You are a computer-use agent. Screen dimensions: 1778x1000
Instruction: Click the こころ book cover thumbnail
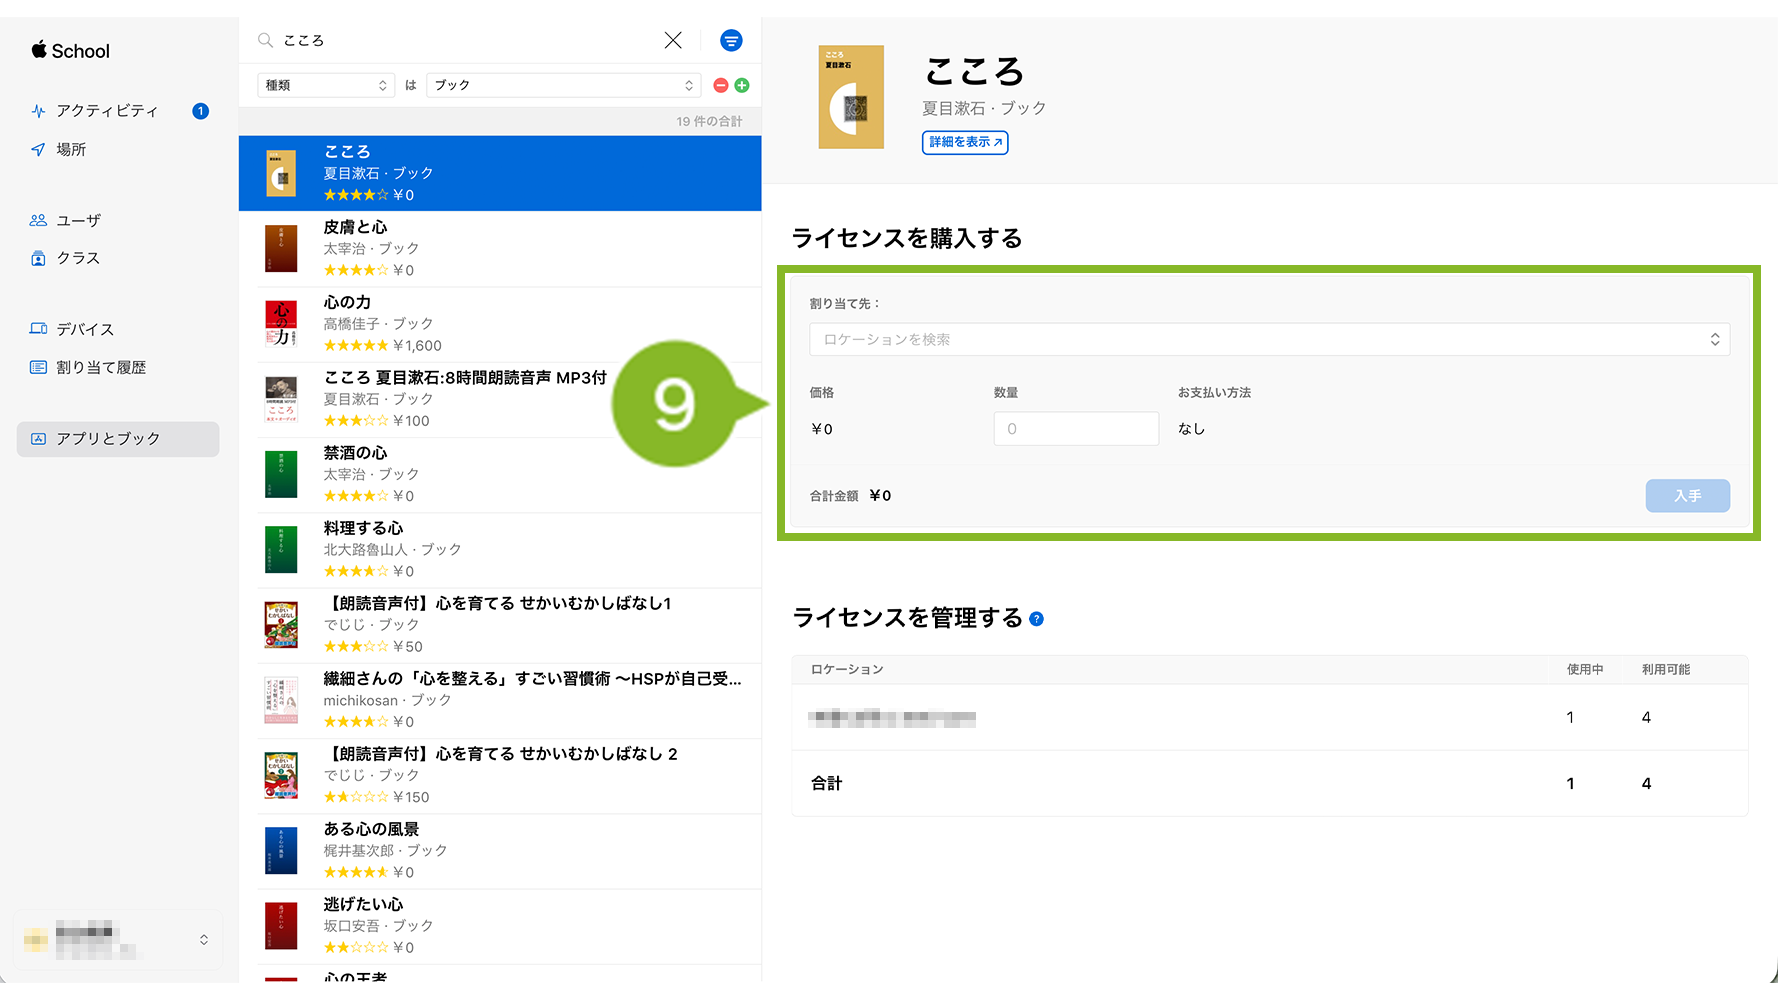click(x=851, y=98)
